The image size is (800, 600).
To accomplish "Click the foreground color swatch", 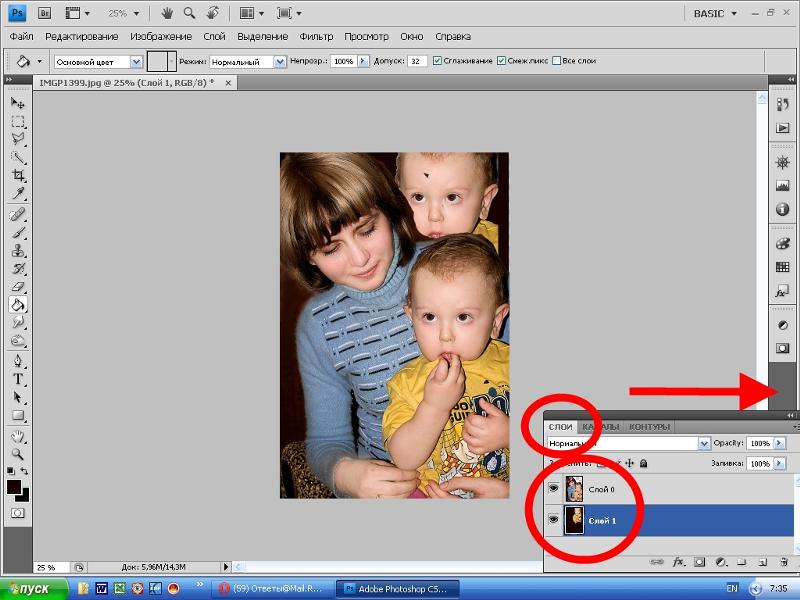I will [14, 486].
